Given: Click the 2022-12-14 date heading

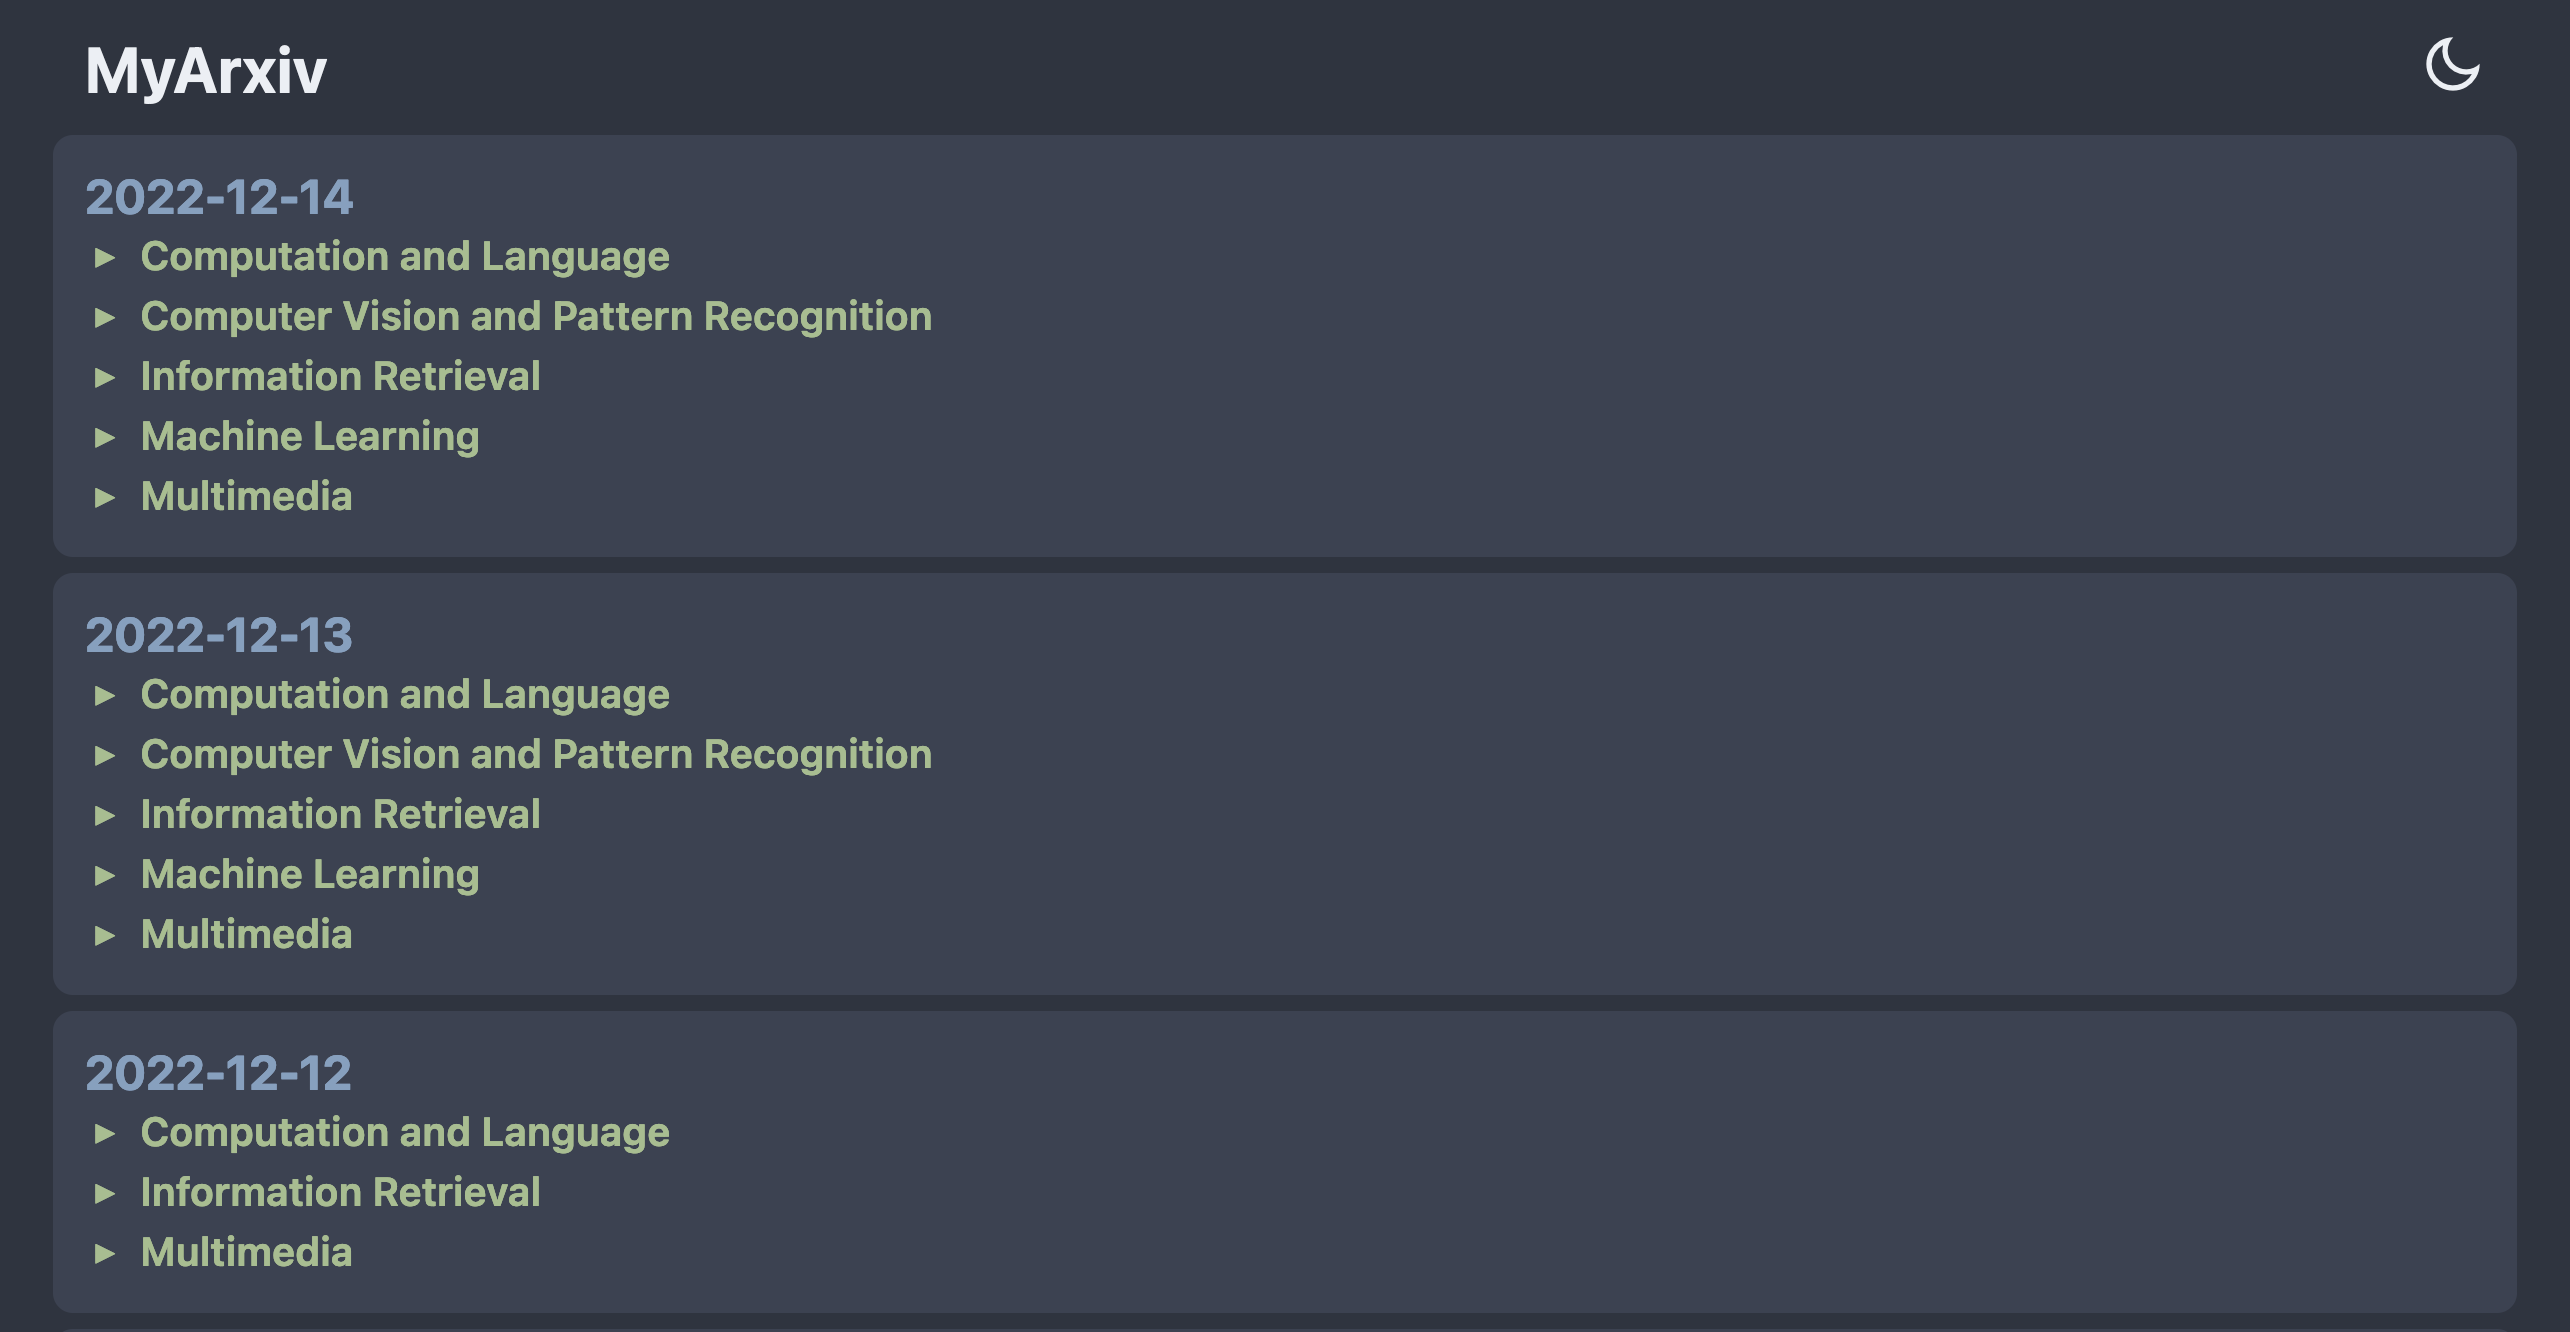Looking at the screenshot, I should (x=219, y=197).
